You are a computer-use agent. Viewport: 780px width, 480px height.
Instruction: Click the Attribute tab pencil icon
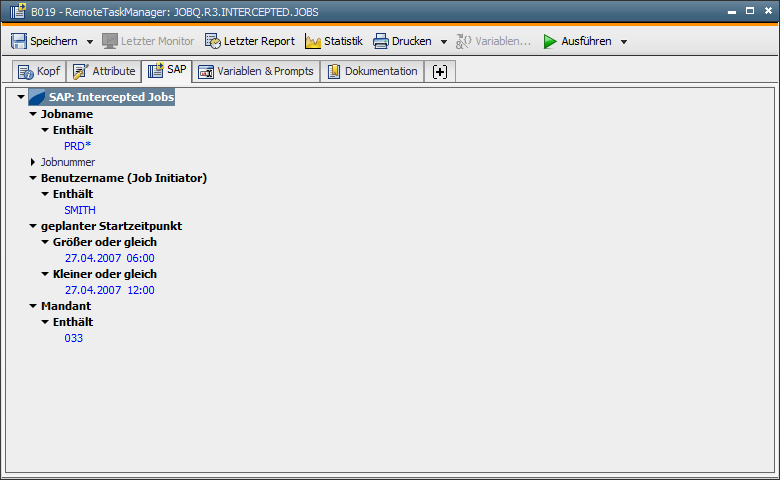tap(81, 72)
